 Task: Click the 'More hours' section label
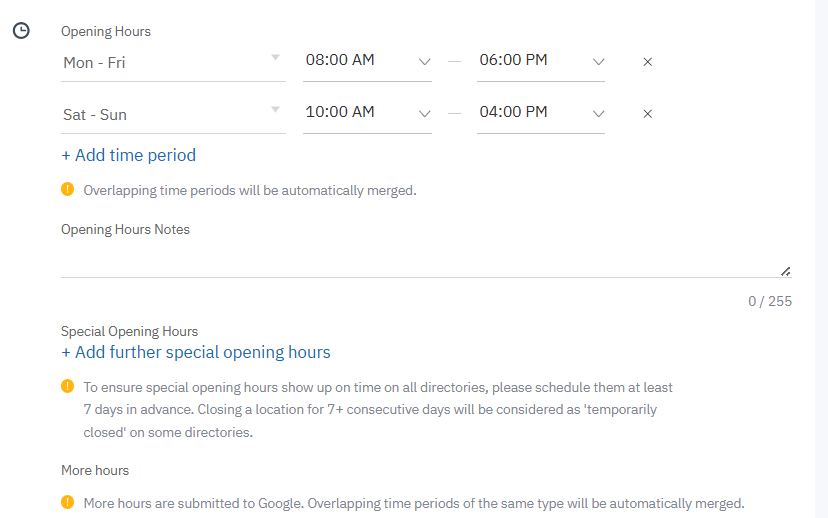click(x=95, y=470)
